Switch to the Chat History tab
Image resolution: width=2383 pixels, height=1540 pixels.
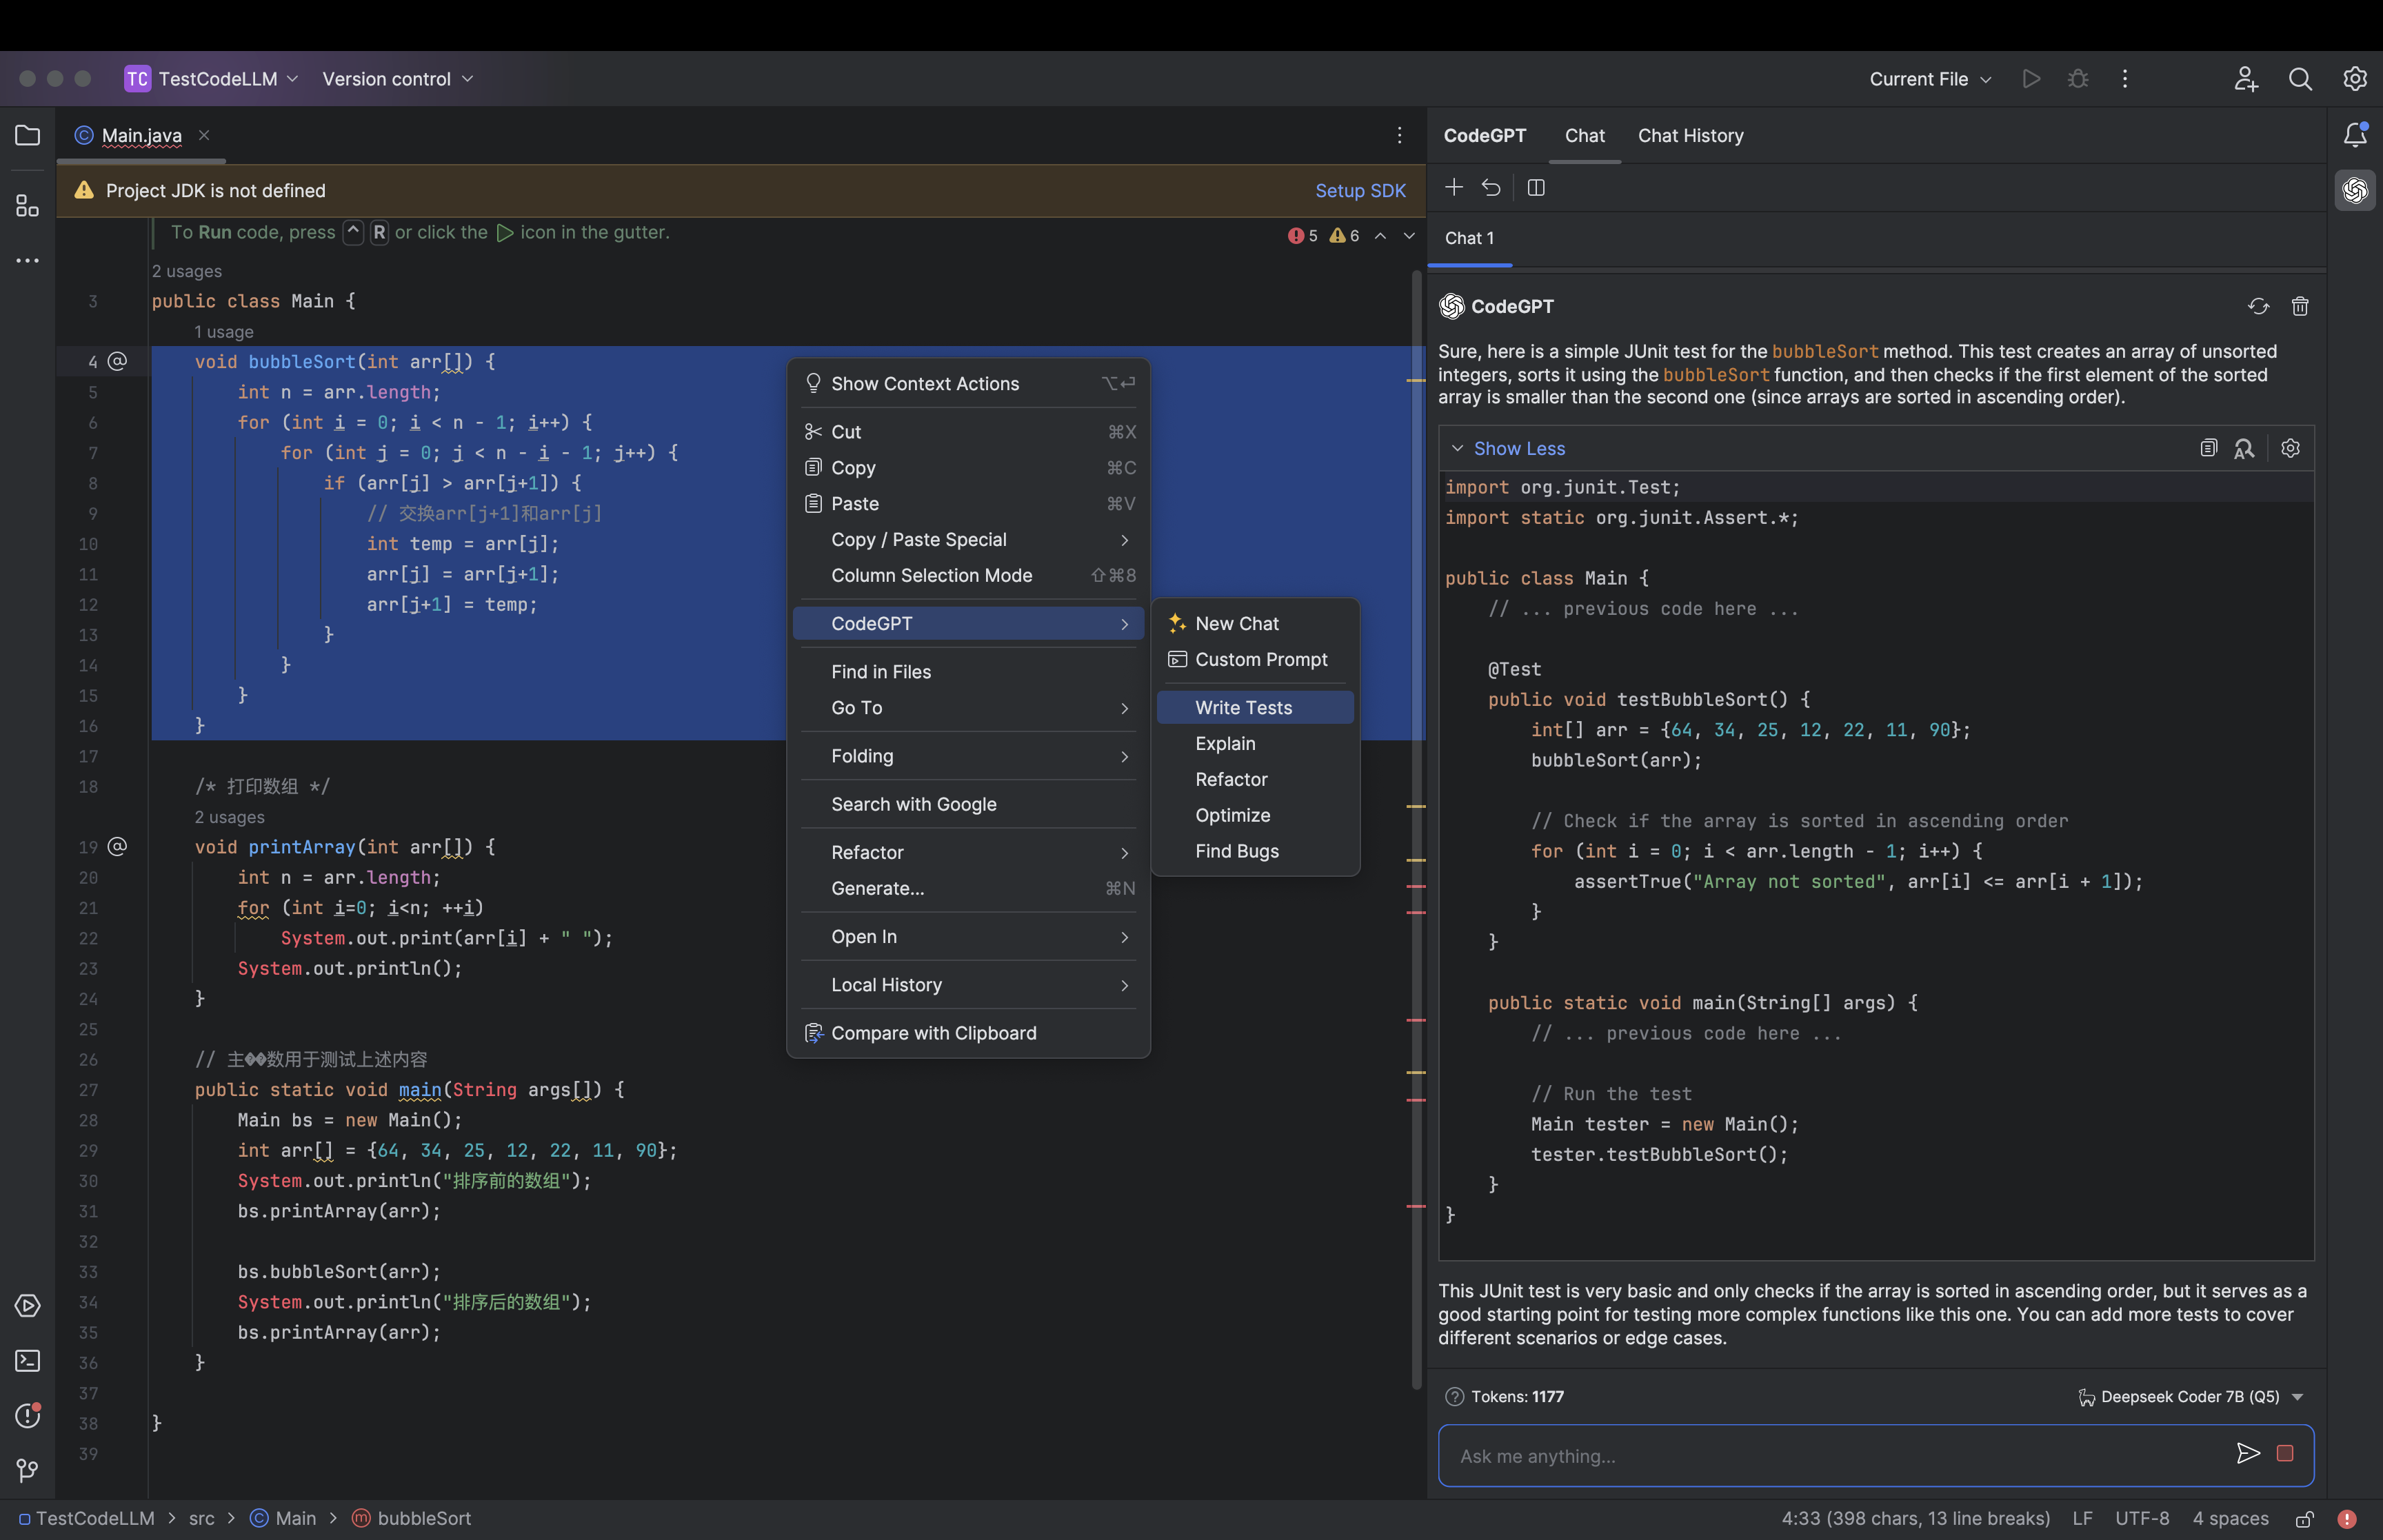coord(1689,136)
